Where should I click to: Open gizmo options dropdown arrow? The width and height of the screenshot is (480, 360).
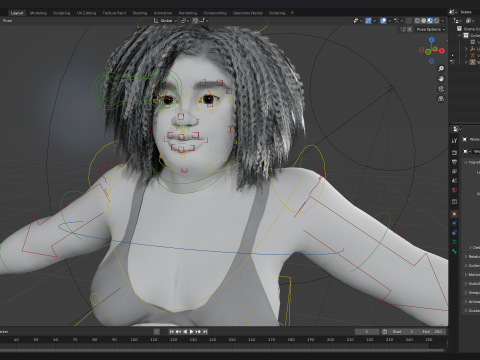coord(374,21)
